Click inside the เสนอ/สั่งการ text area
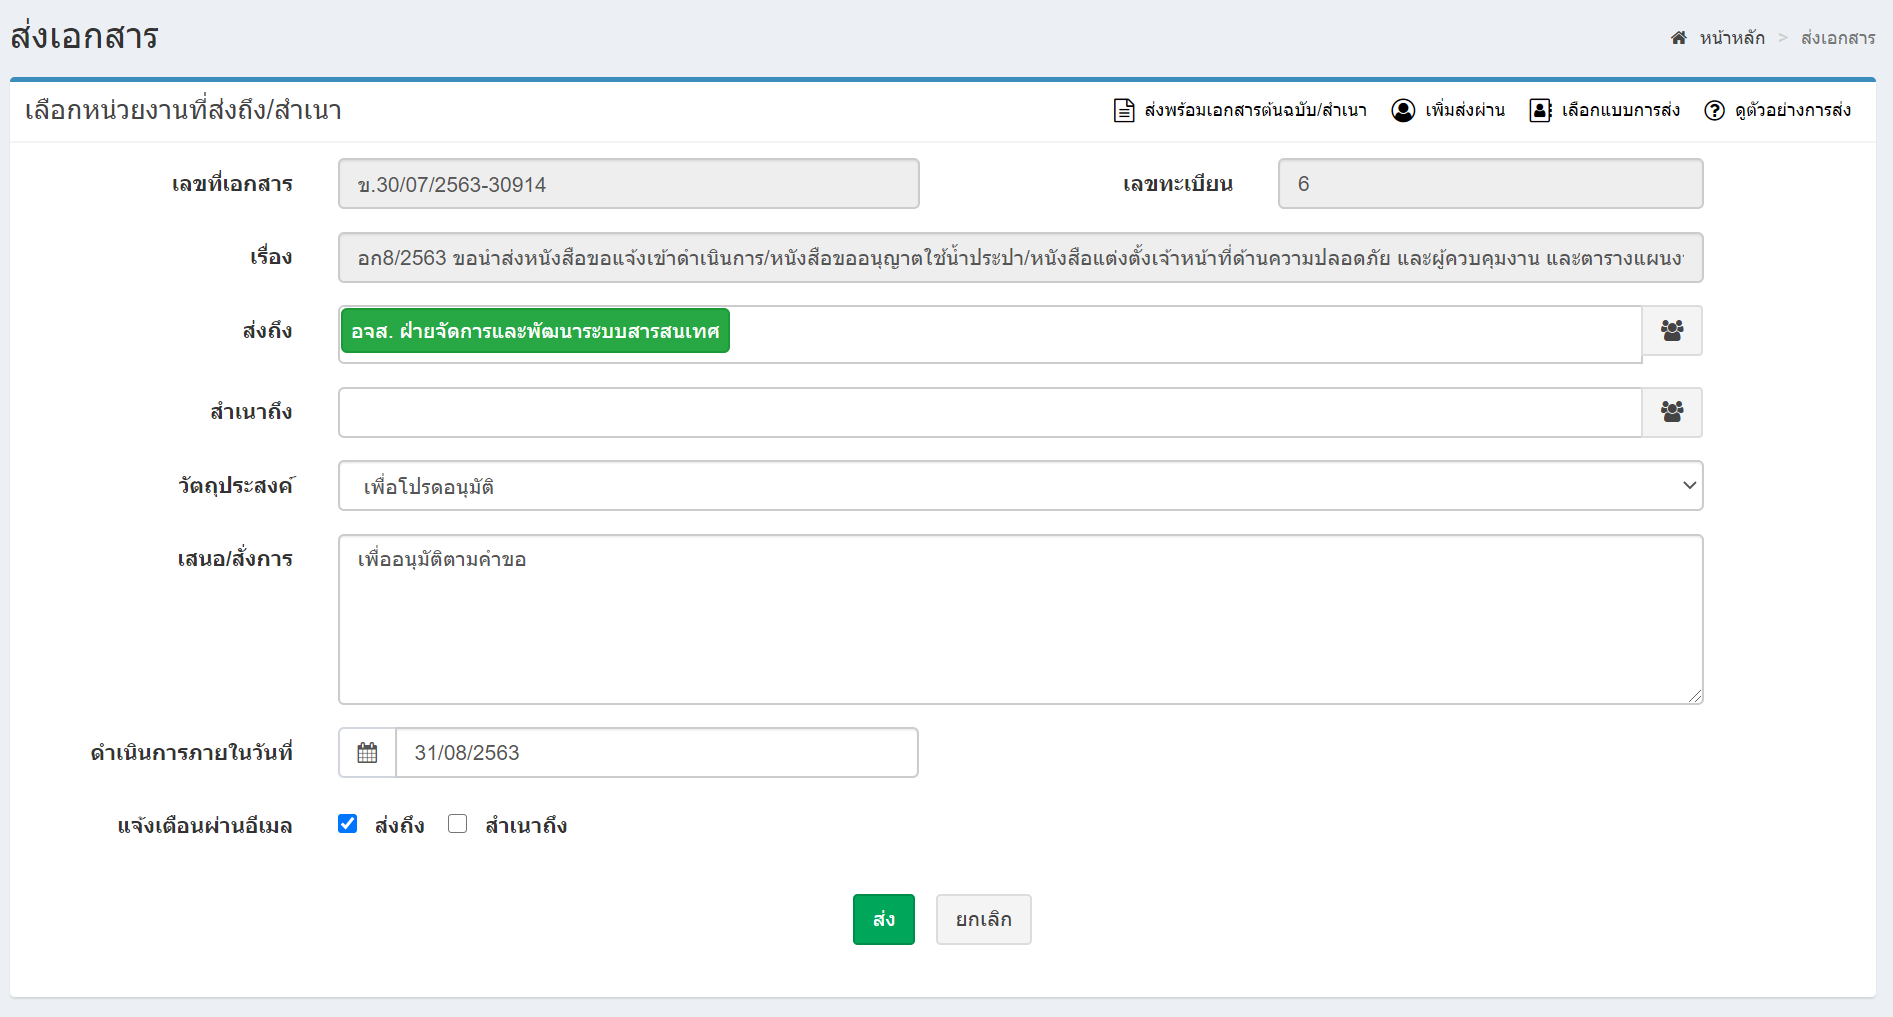 tap(1020, 620)
